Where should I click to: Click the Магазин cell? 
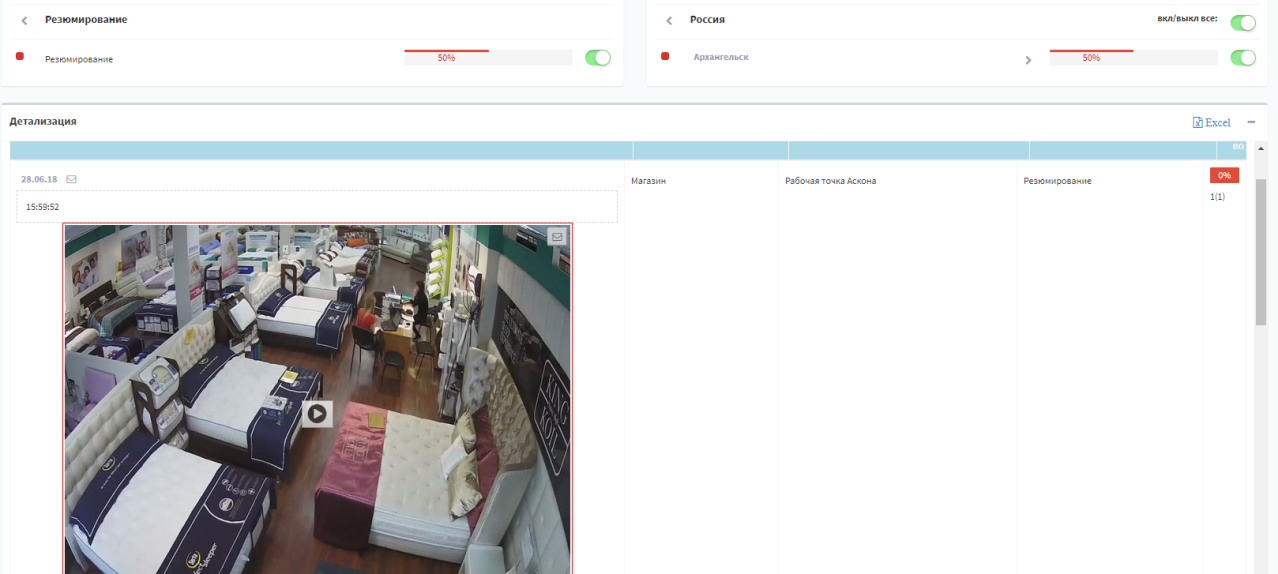(648, 181)
